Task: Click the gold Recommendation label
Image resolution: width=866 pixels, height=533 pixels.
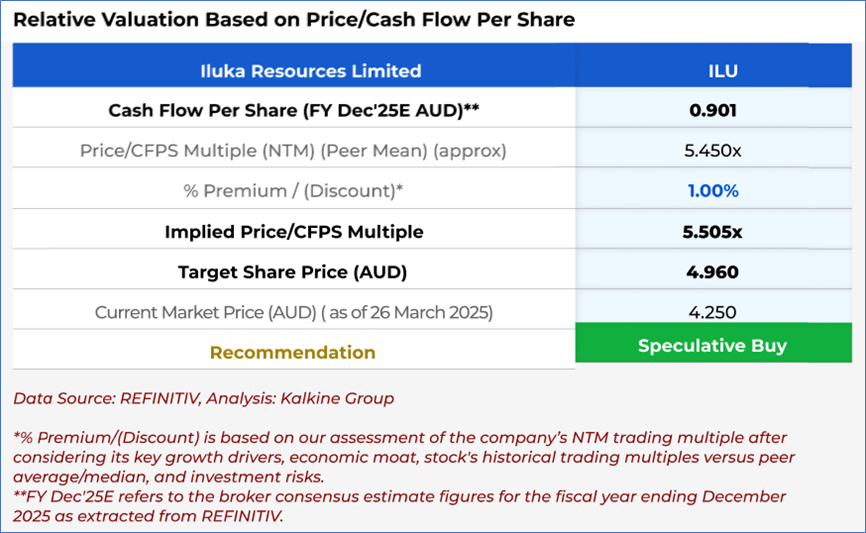Action: click(x=293, y=352)
